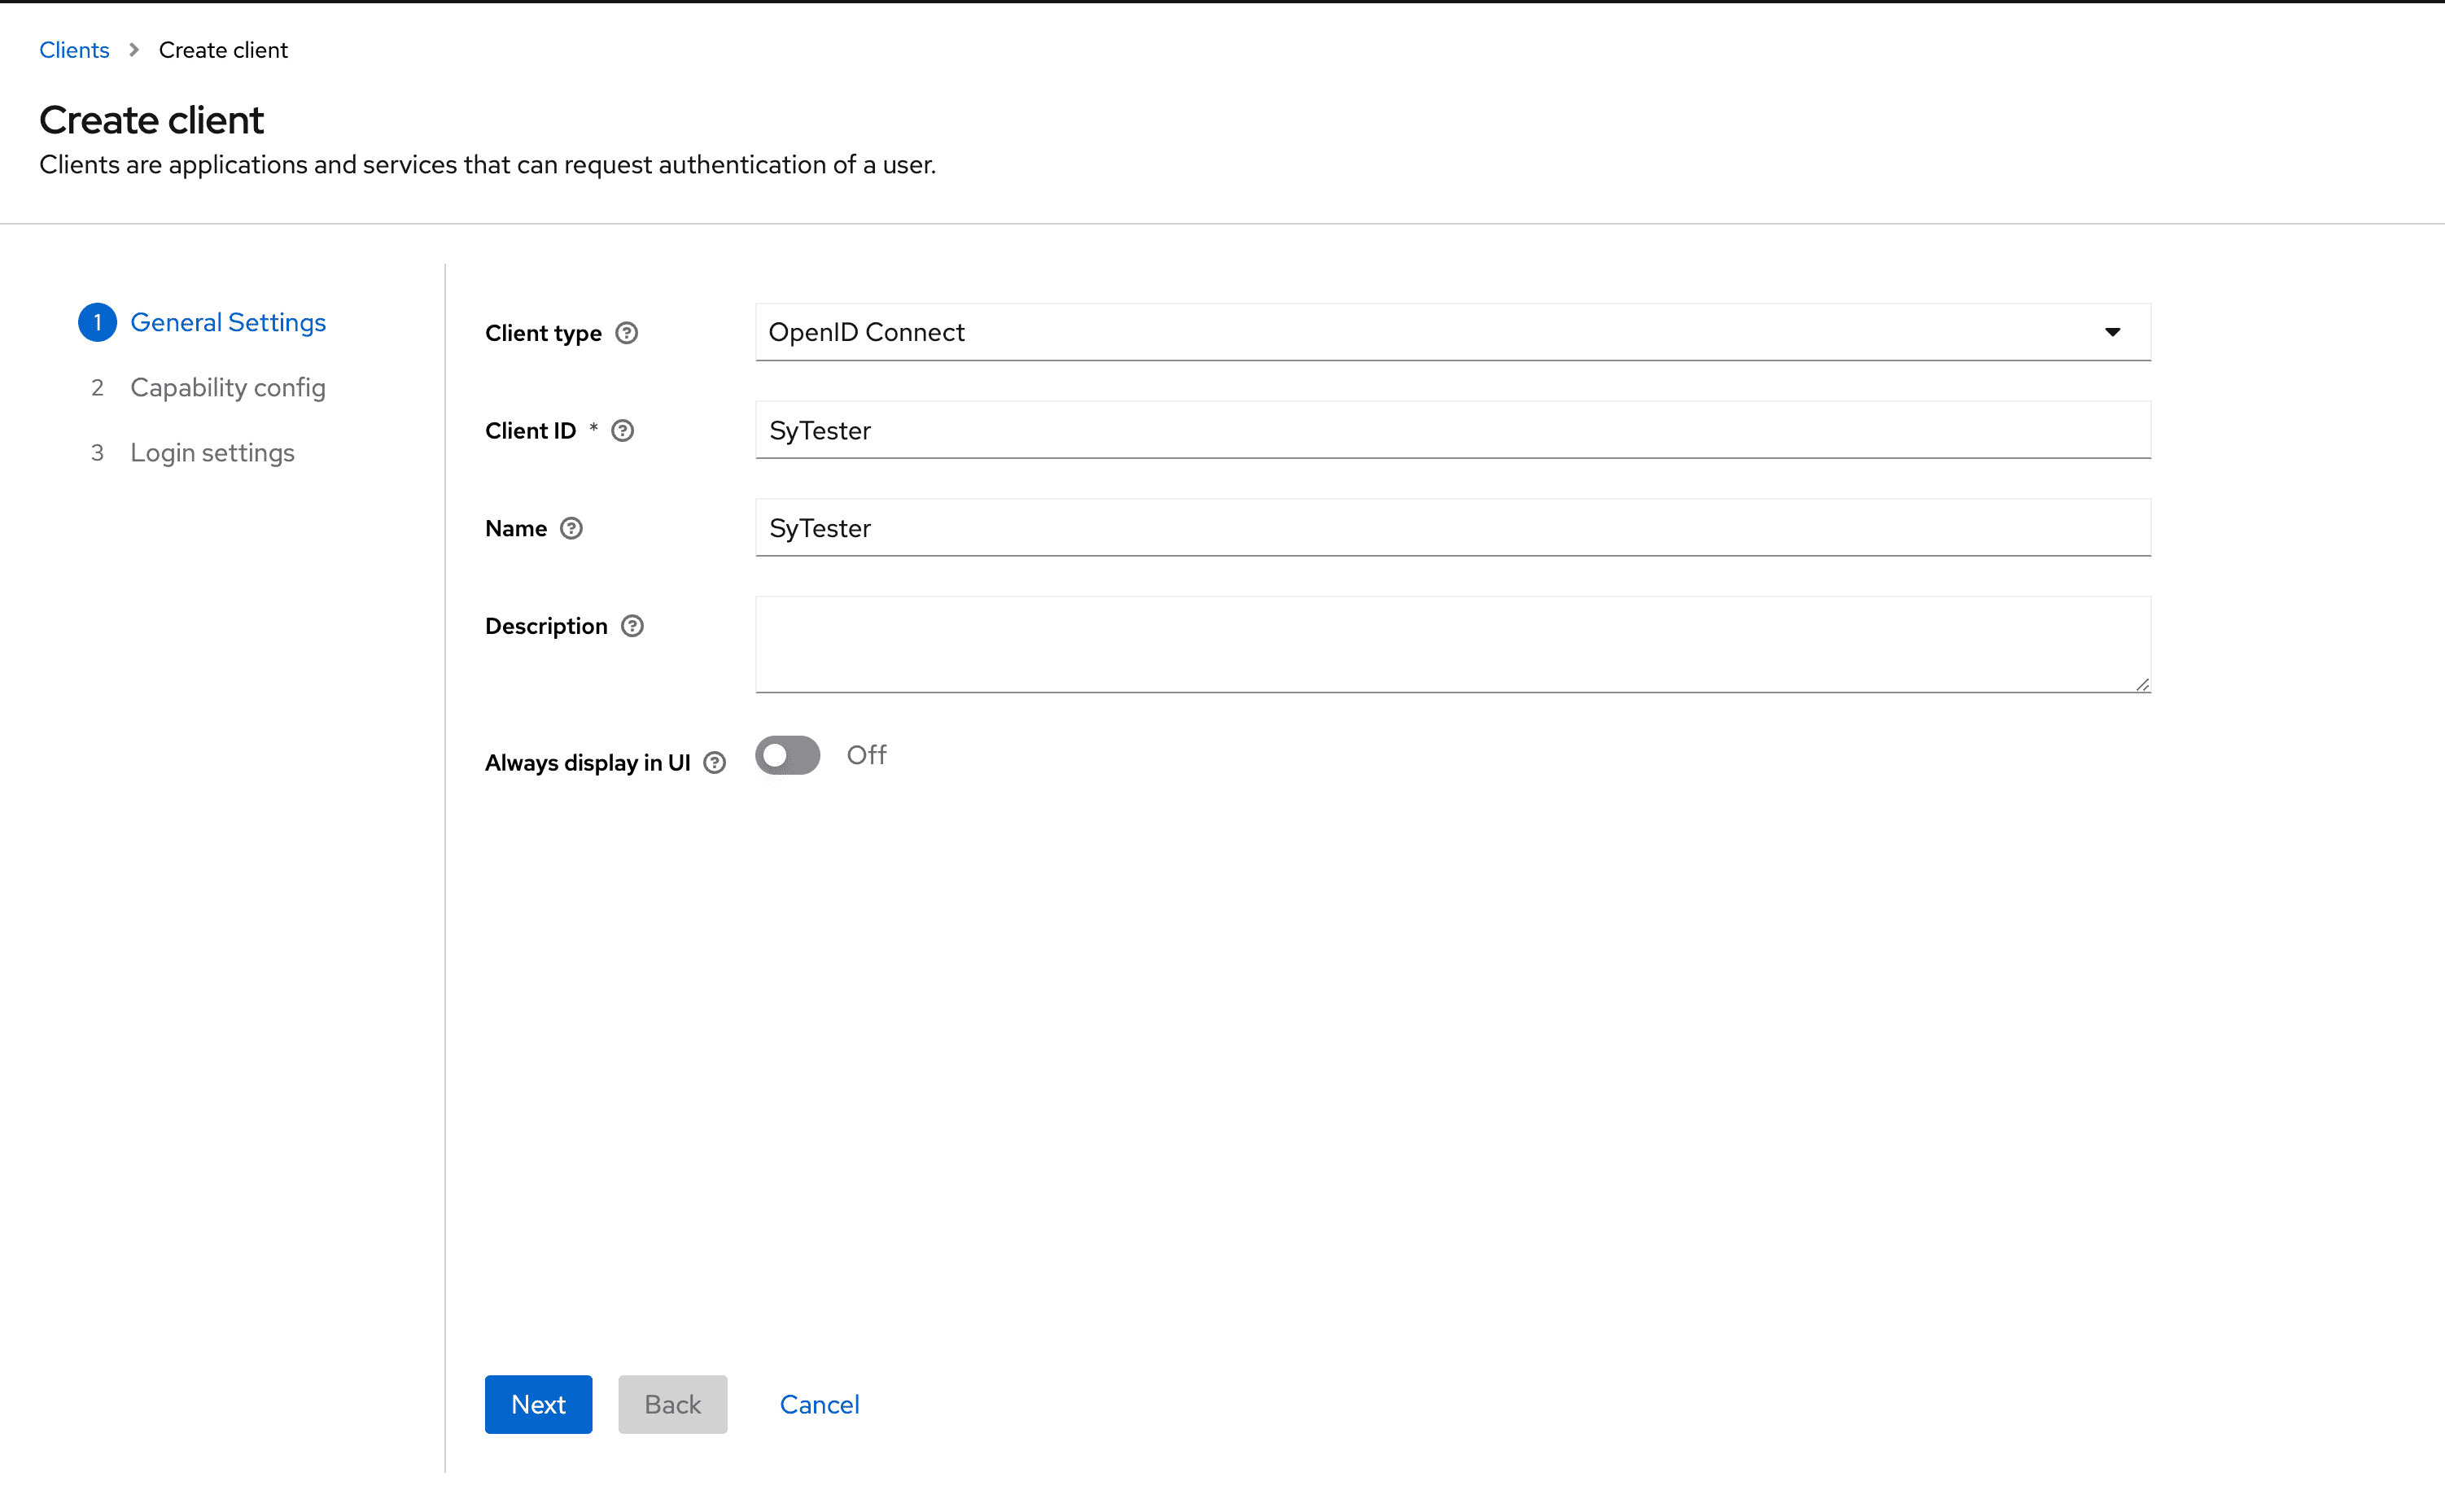Viewport: 2445px width, 1512px height.
Task: Open the Always display in UI help icon
Action: [715, 762]
